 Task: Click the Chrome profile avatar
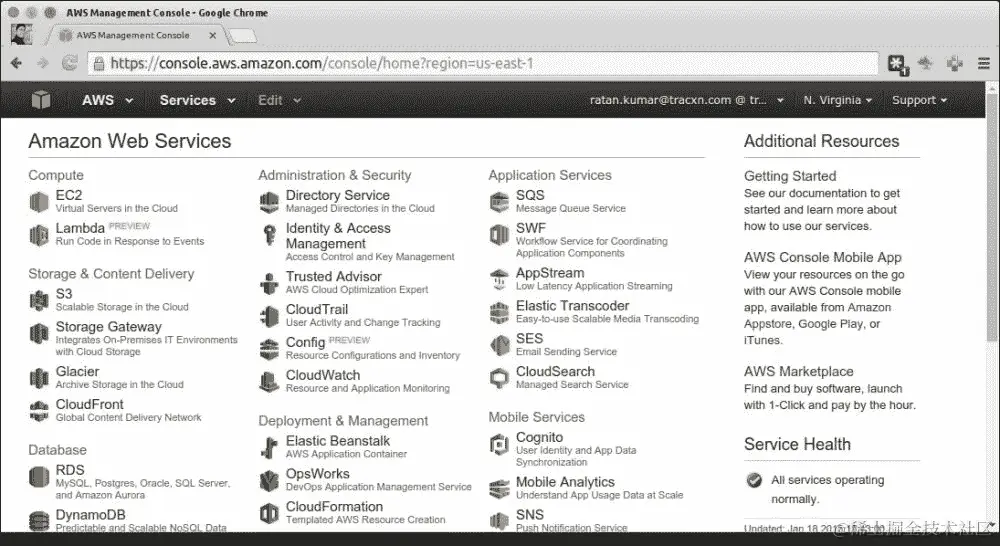pos(21,34)
